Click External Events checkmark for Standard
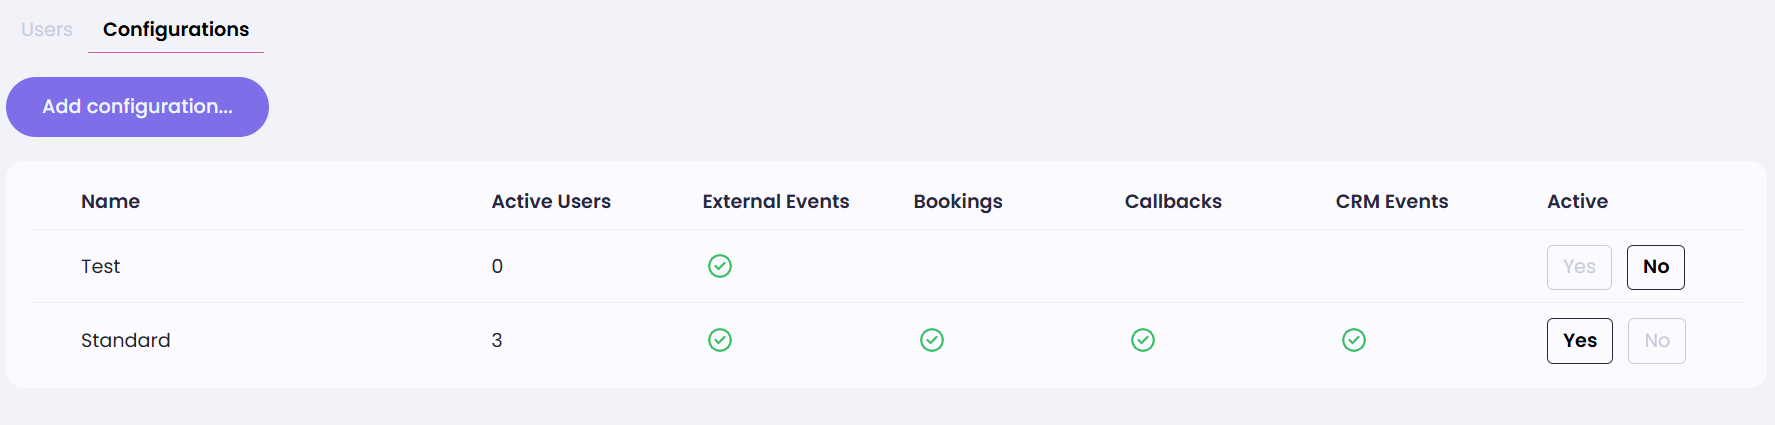Screen dimensions: 1775x425 (x=720, y=340)
